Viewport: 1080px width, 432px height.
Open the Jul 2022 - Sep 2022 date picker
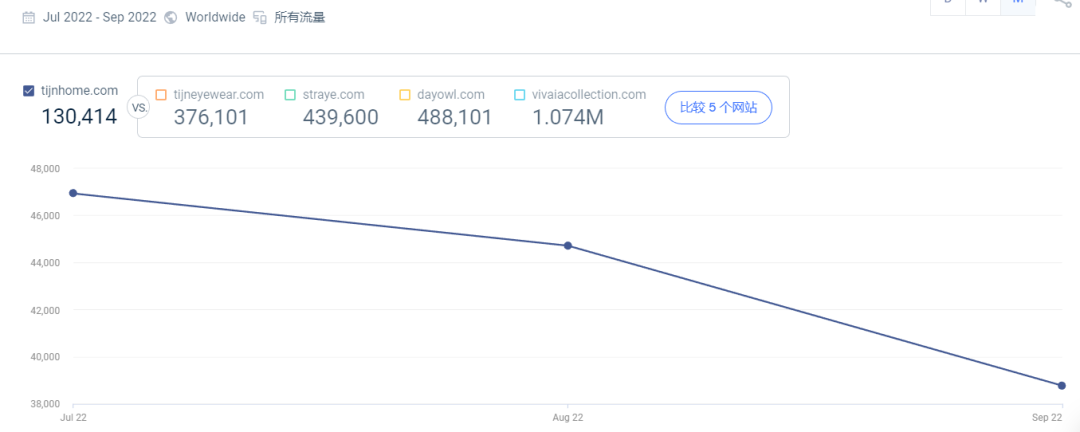click(99, 17)
